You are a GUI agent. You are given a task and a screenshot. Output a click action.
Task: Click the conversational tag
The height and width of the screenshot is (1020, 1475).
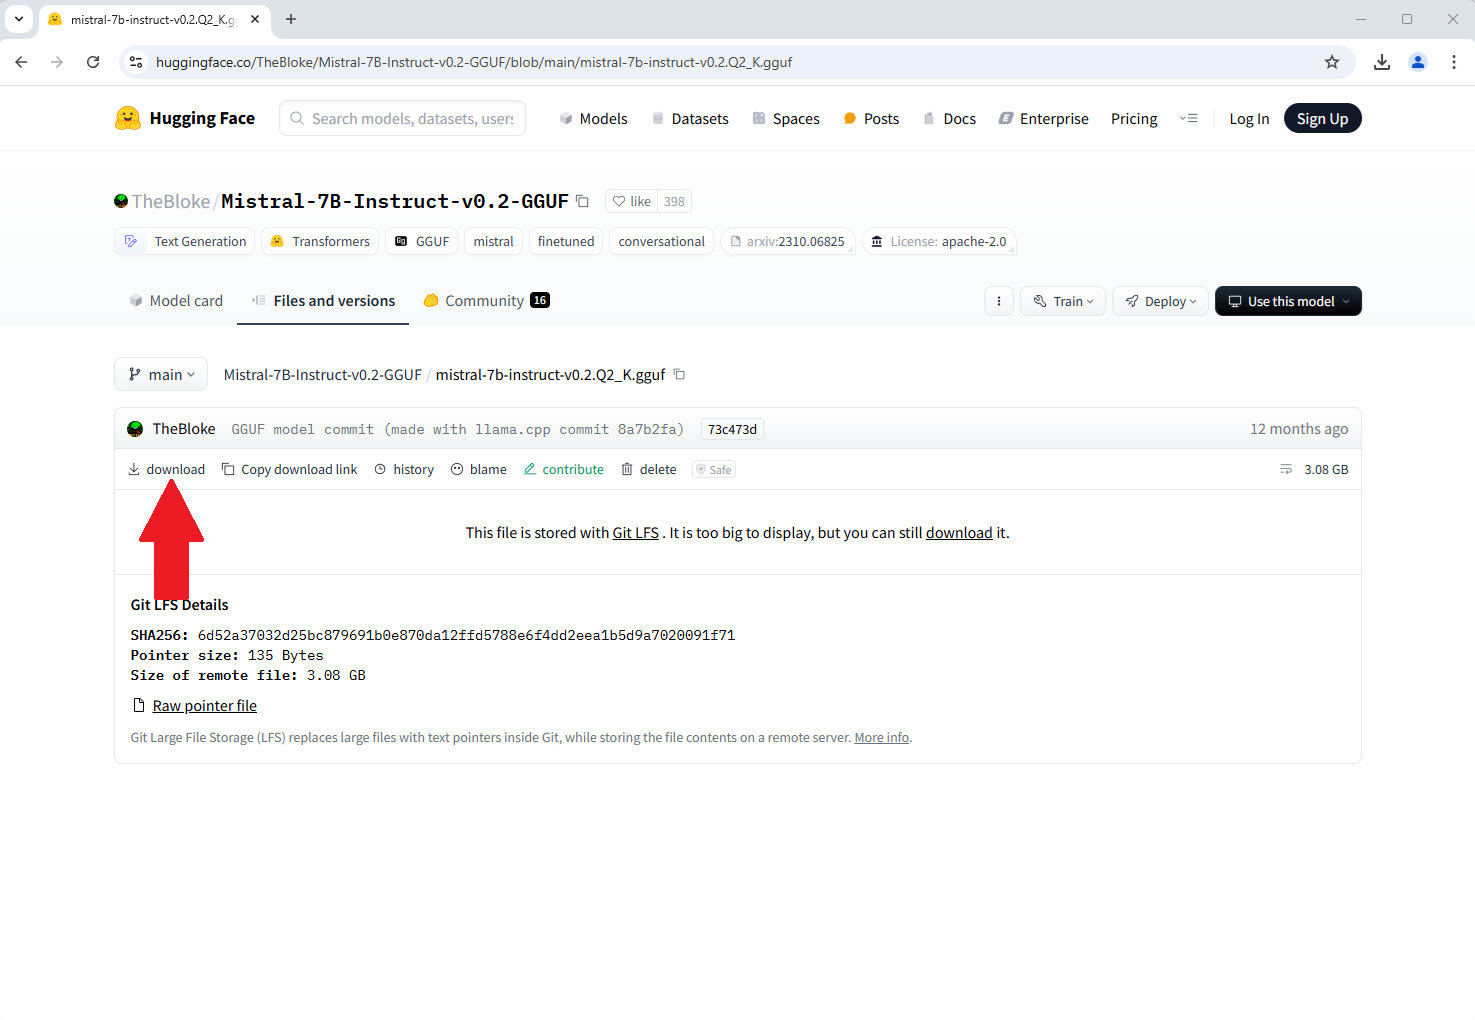pos(661,241)
